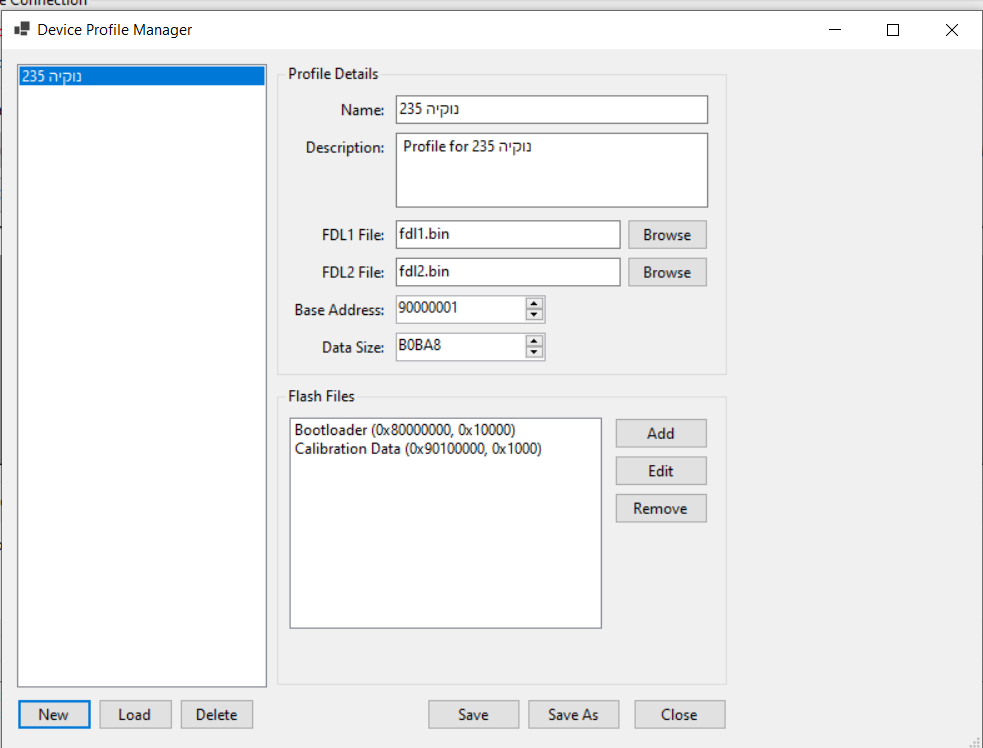This screenshot has height=748, width=983.
Task: Browse for the FDL2 file
Action: (666, 272)
